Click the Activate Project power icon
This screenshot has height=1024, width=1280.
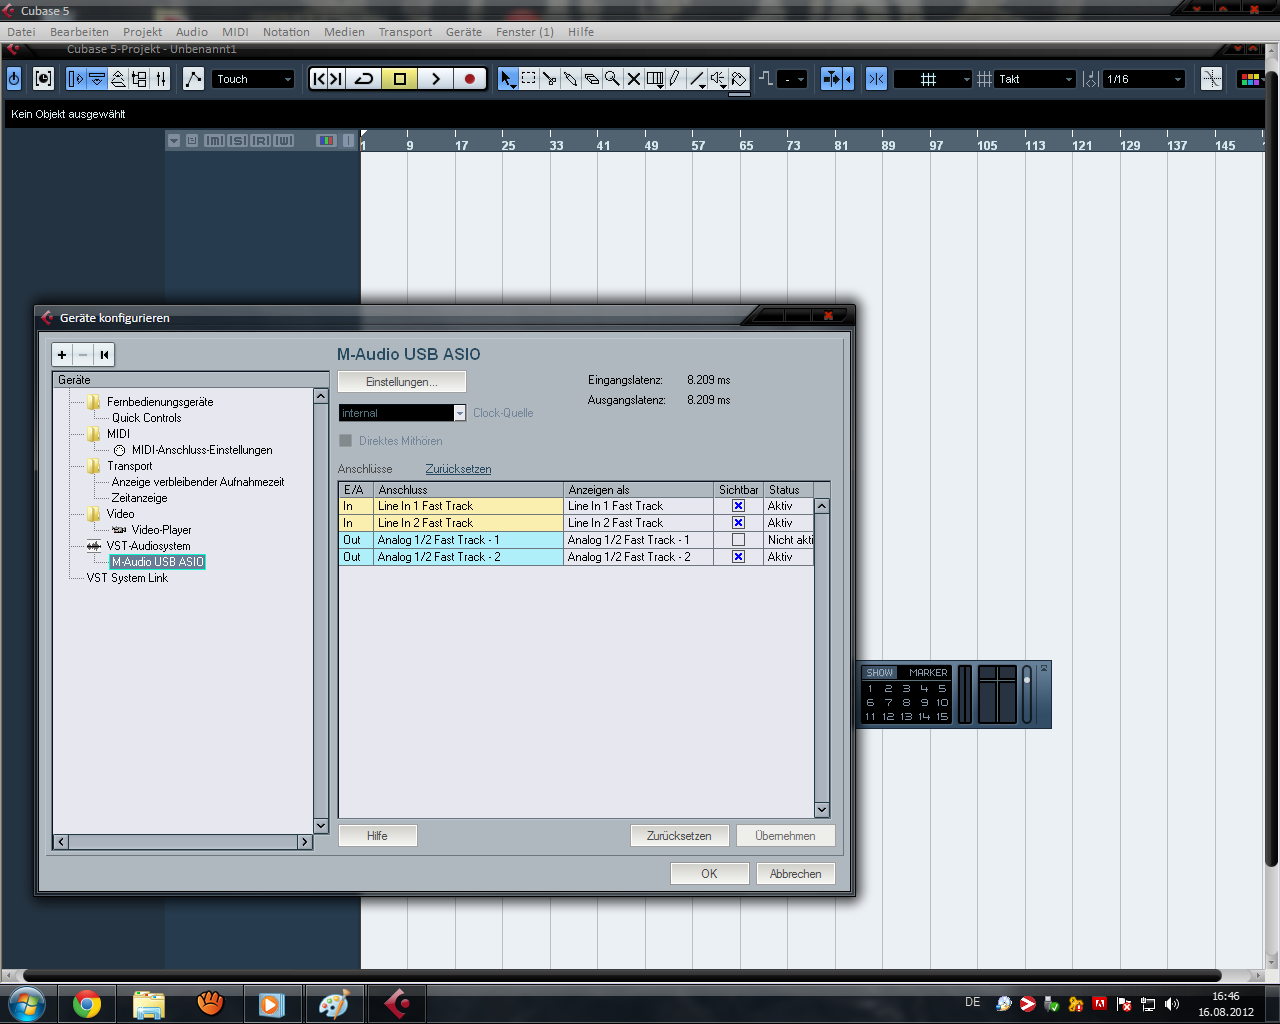(14, 79)
